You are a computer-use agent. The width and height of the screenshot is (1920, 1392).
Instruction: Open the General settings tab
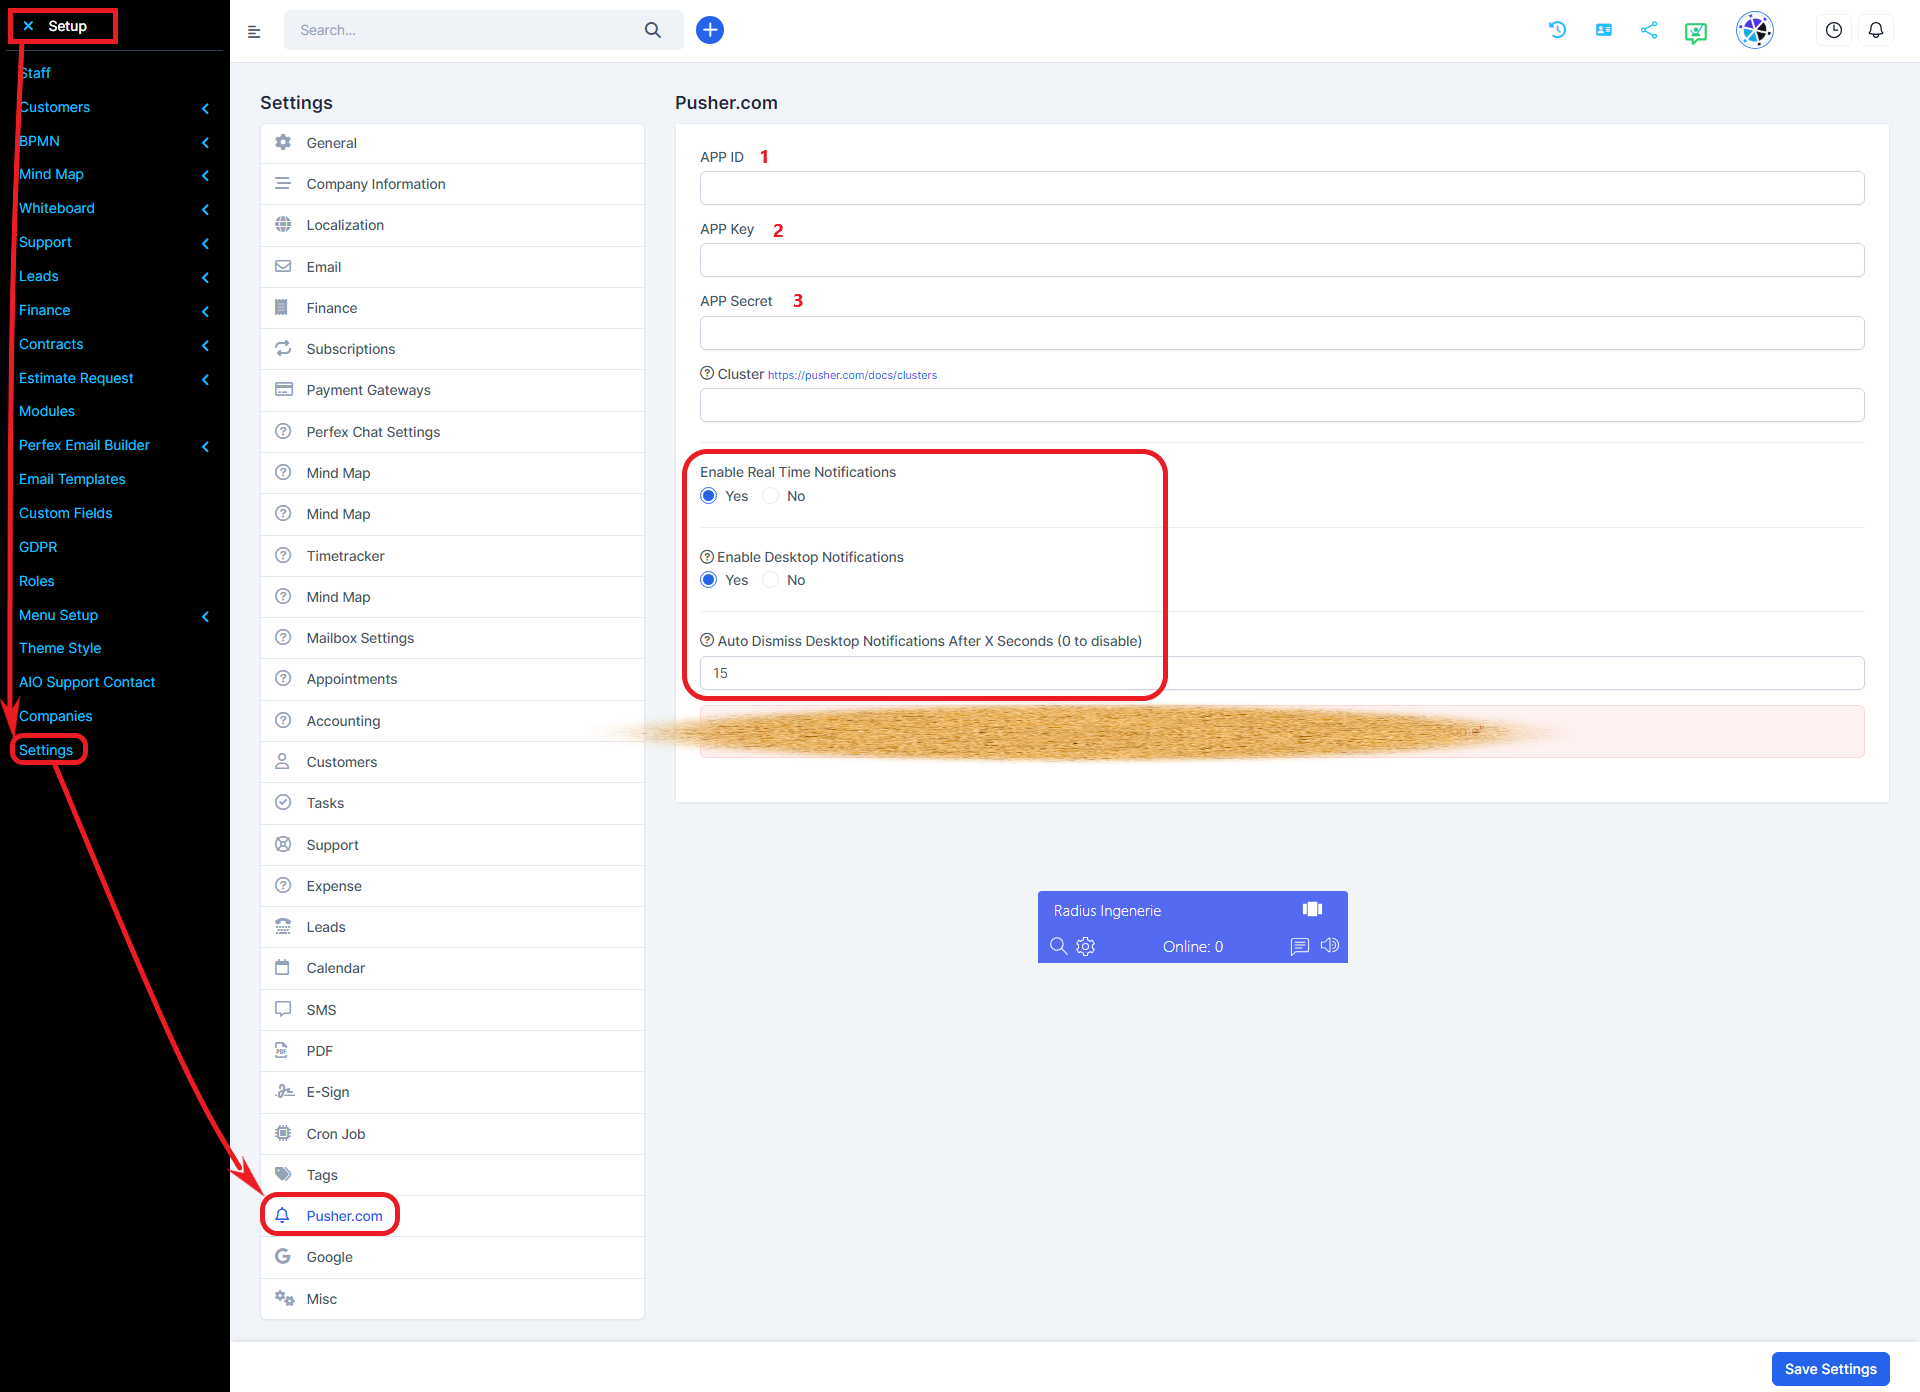[x=452, y=143]
